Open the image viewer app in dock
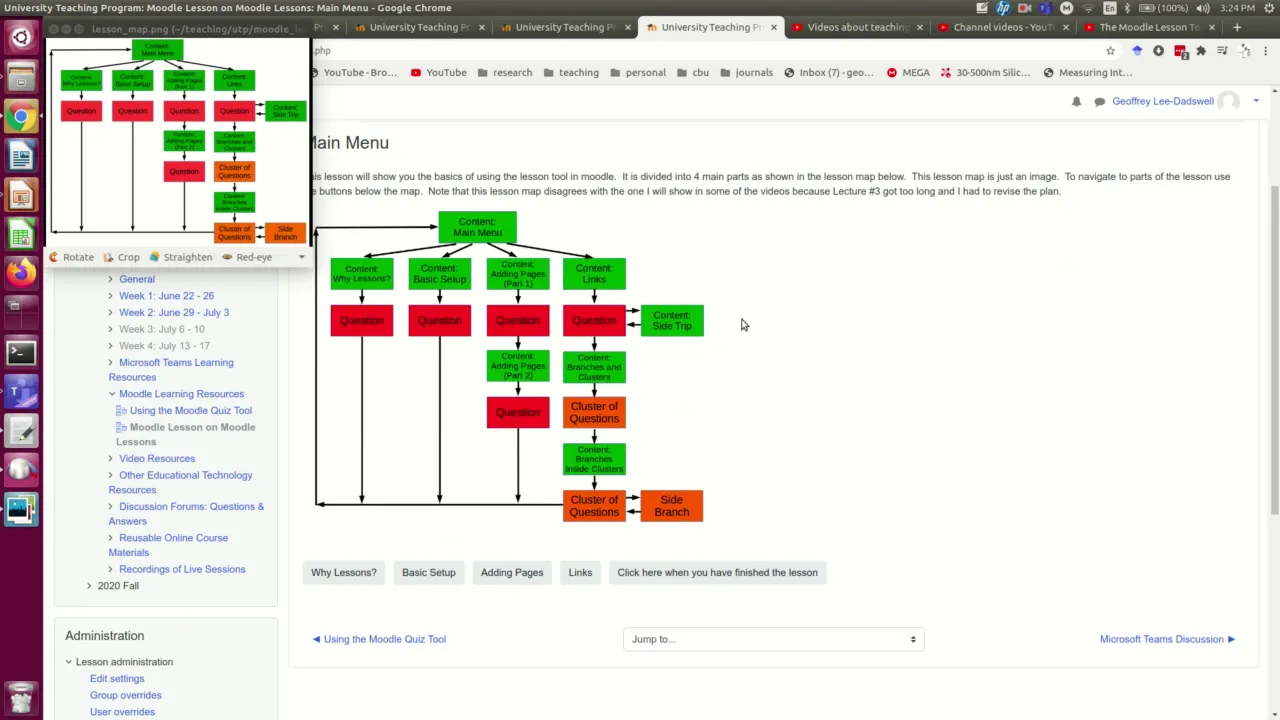 coord(21,509)
